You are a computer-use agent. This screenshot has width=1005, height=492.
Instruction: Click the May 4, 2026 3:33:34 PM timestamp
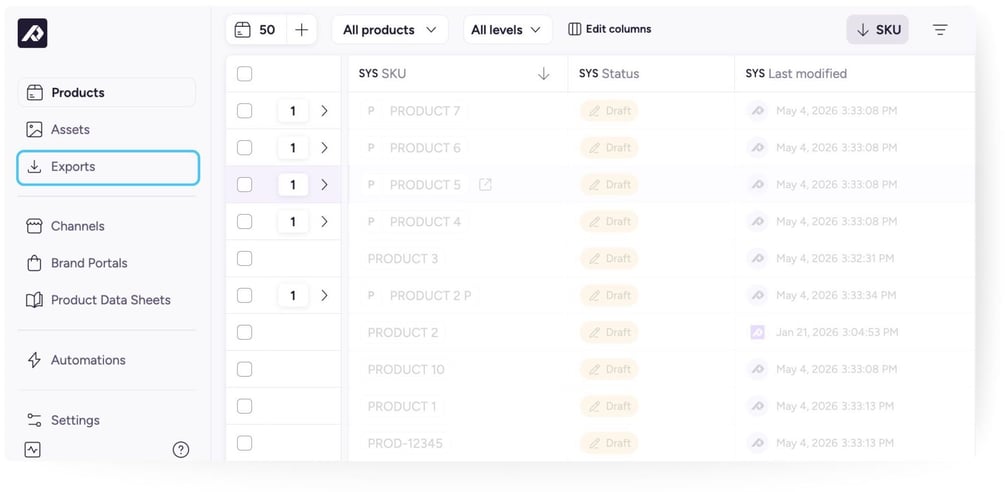coord(836,295)
